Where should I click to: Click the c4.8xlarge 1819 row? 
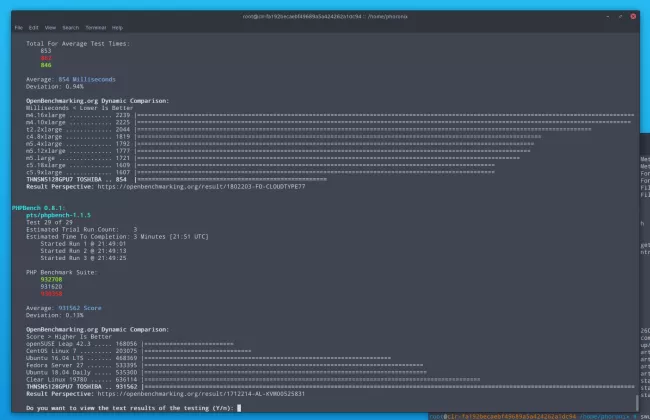pos(284,136)
